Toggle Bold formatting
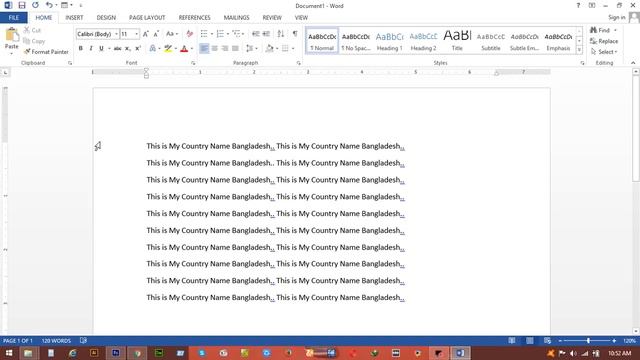The width and height of the screenshot is (640, 360). tap(80, 49)
